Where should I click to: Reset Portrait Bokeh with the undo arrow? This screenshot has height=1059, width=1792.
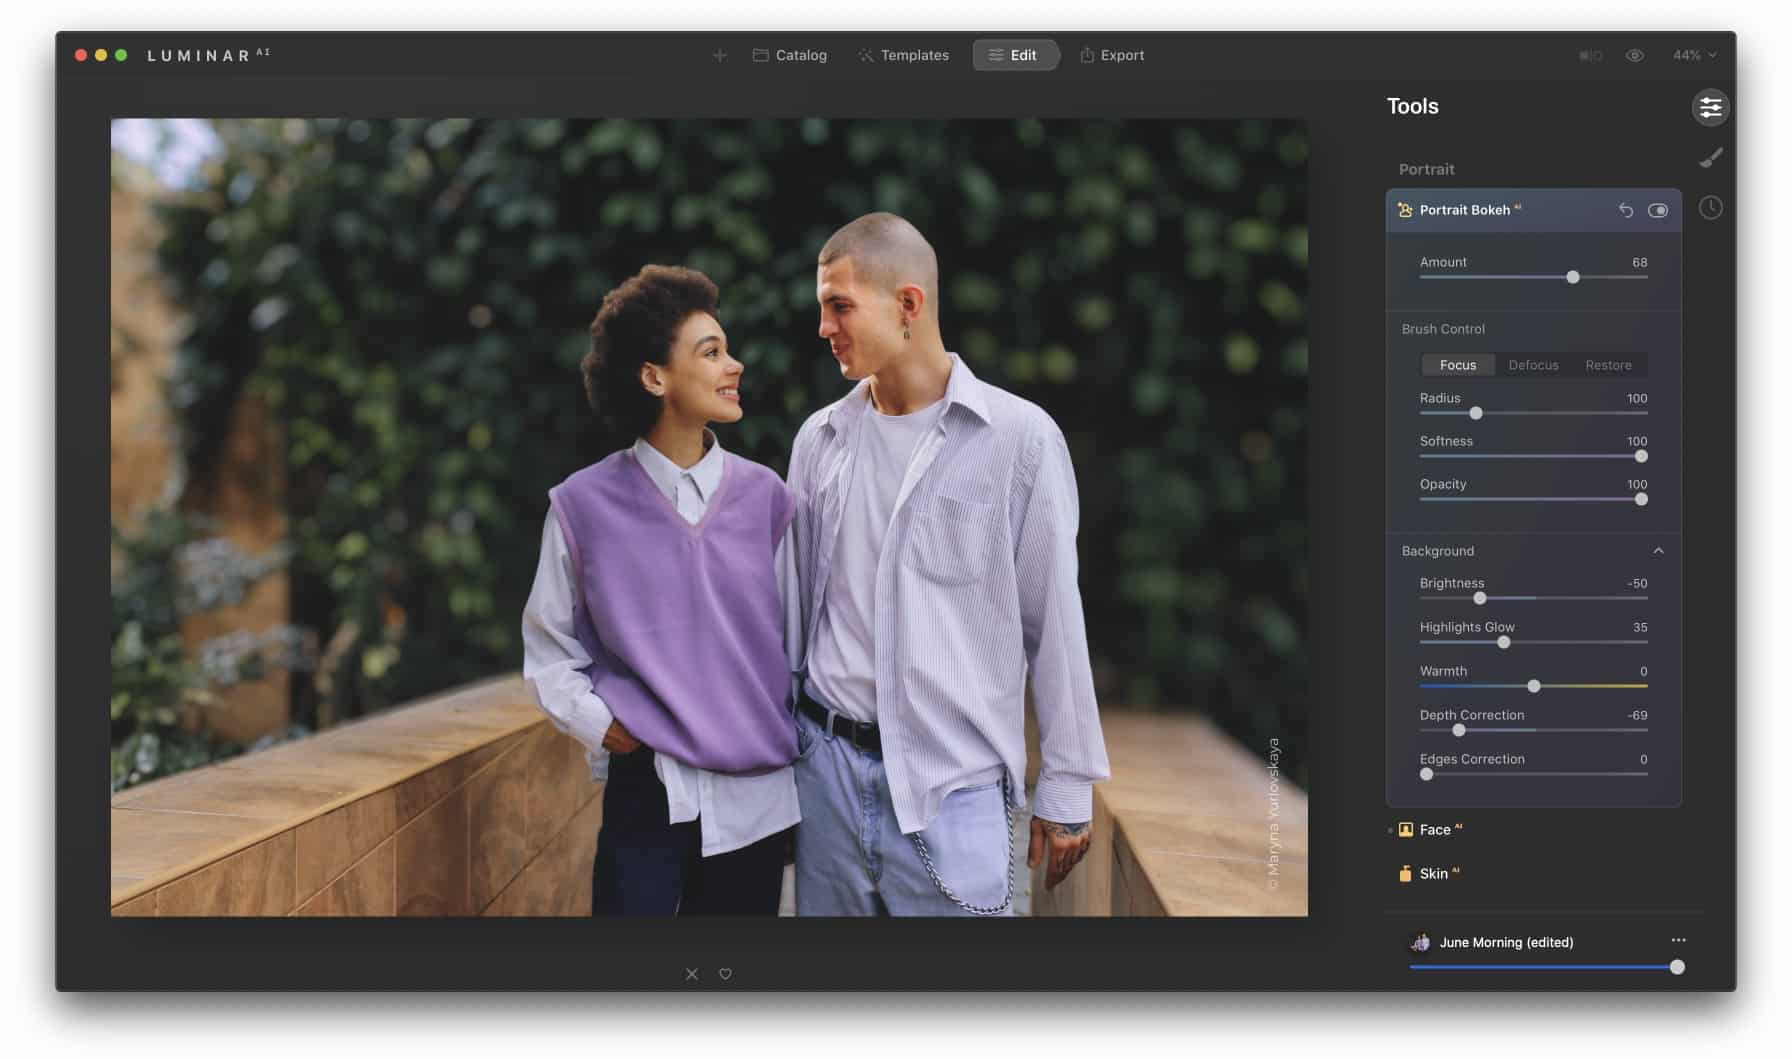pyautogui.click(x=1626, y=210)
